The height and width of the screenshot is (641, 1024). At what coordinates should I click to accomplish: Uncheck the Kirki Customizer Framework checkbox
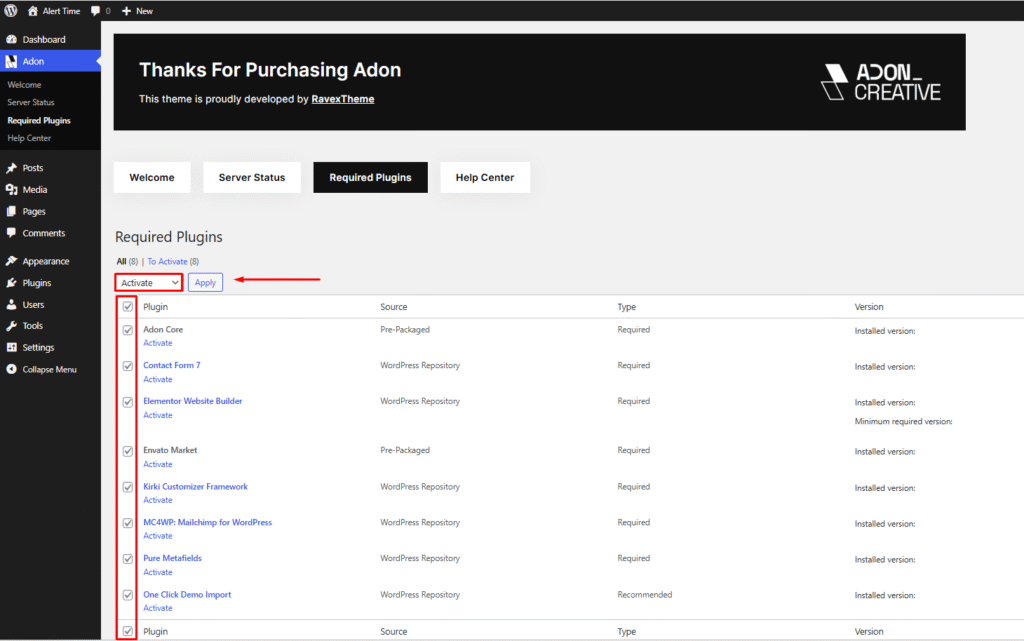[x=128, y=487]
